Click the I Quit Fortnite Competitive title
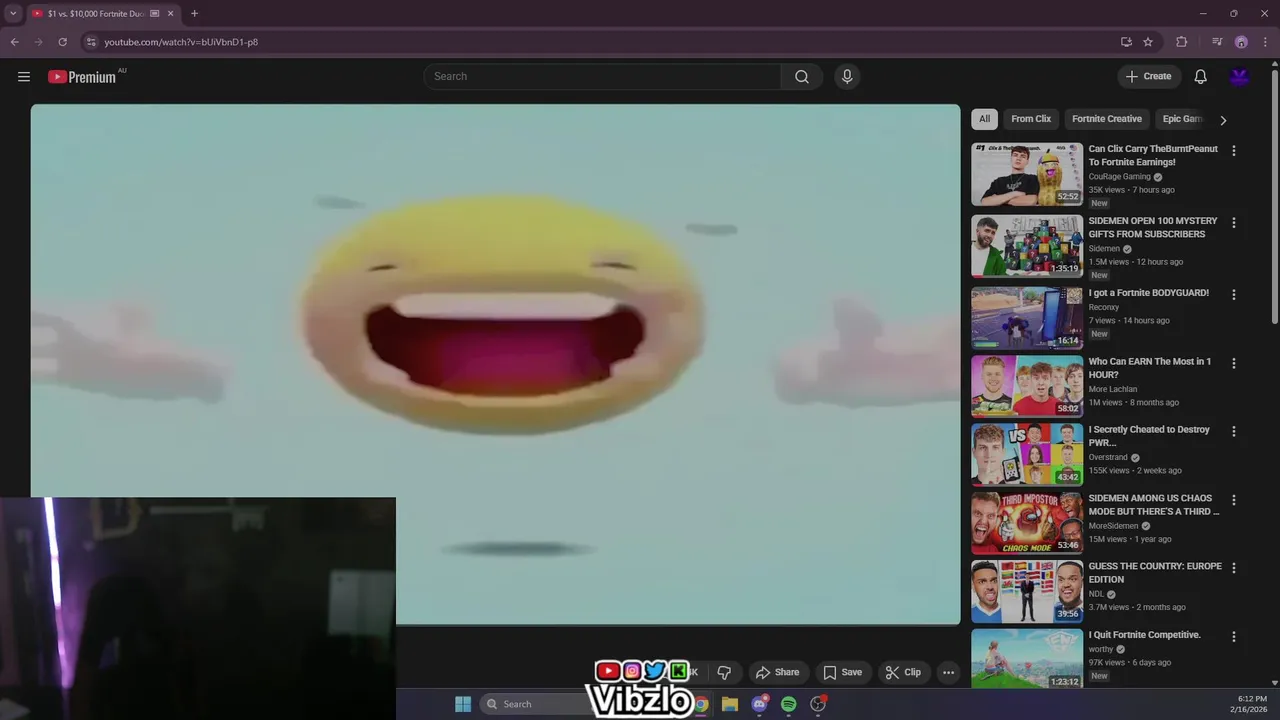The height and width of the screenshot is (720, 1280). 1145,635
